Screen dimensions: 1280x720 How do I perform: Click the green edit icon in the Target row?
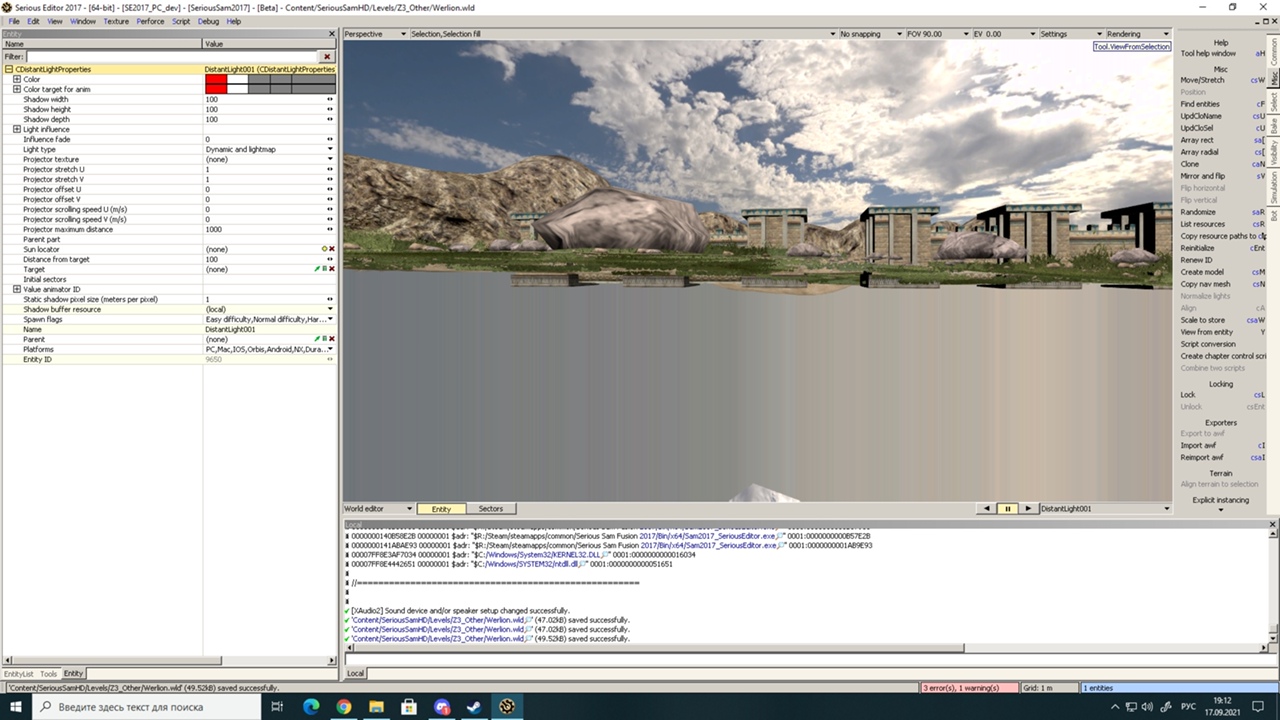(x=317, y=269)
